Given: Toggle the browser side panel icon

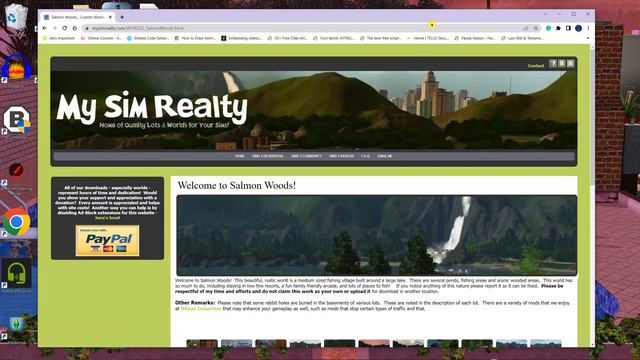Looking at the screenshot, I should click(x=568, y=28).
